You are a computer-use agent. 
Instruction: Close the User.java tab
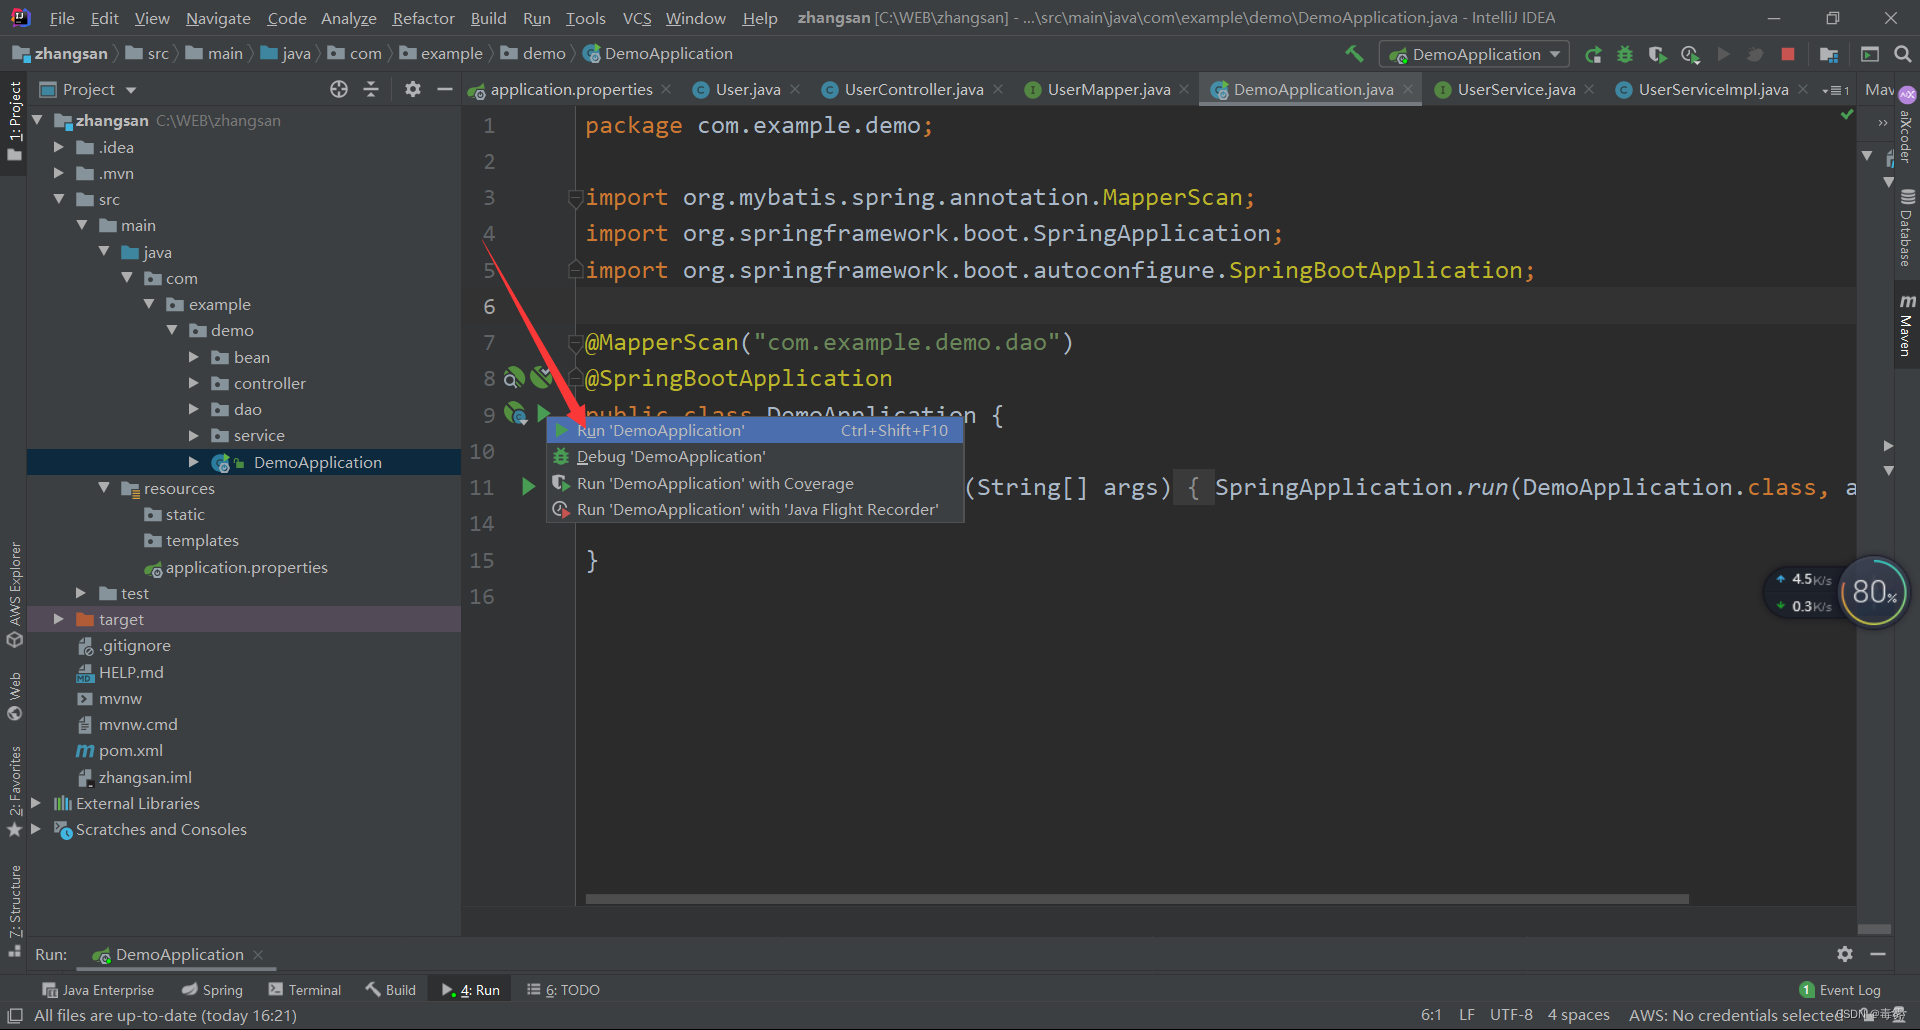[795, 89]
